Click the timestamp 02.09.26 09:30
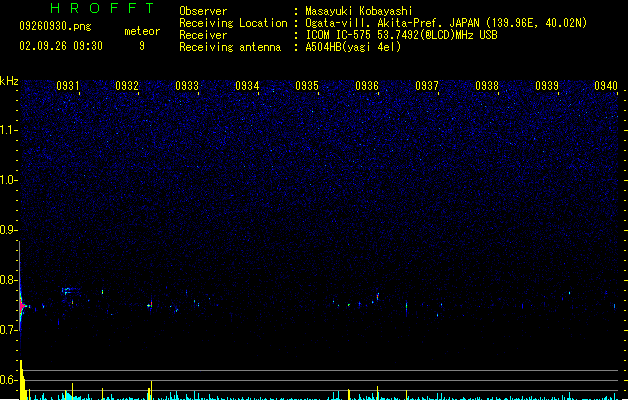This screenshot has height=400, width=629. click(61, 46)
